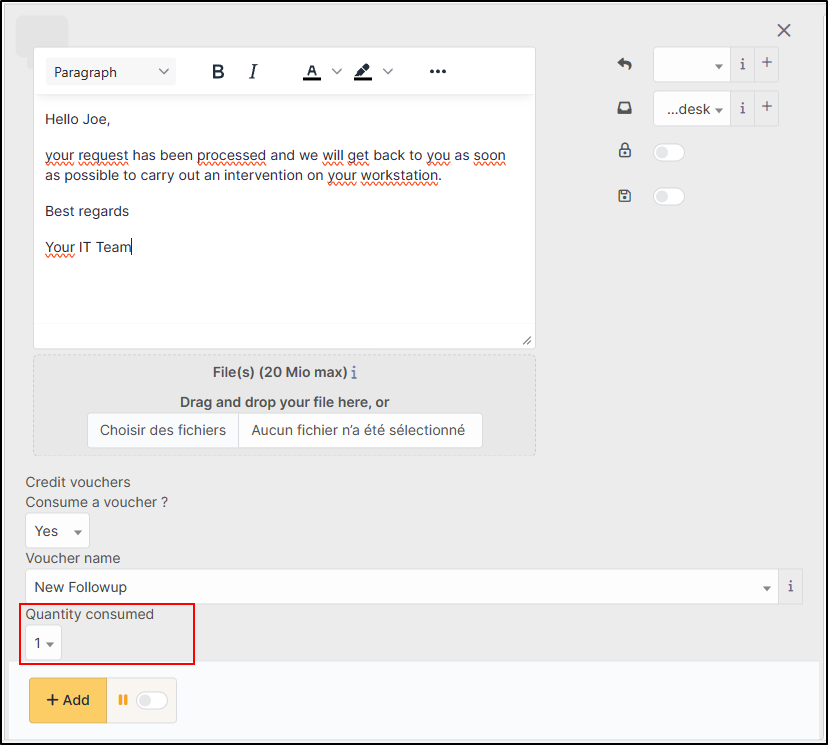Click info icon beside helpdesk source dropdown
828x745 pixels.
742,108
